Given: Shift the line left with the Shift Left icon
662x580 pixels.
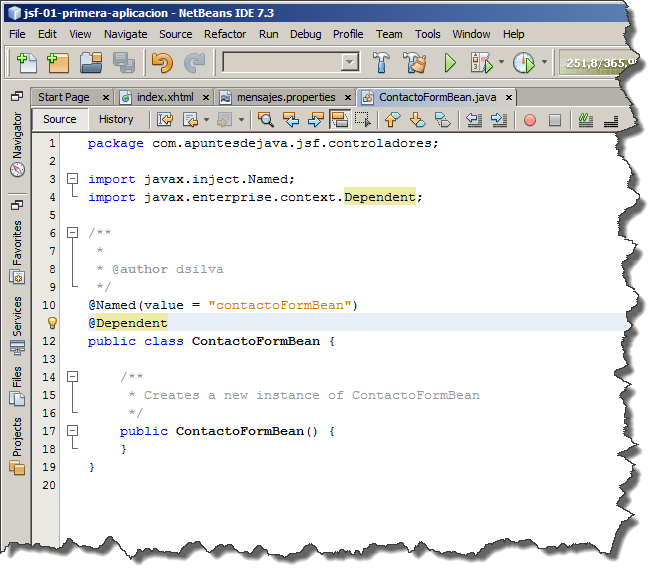Looking at the screenshot, I should point(474,120).
